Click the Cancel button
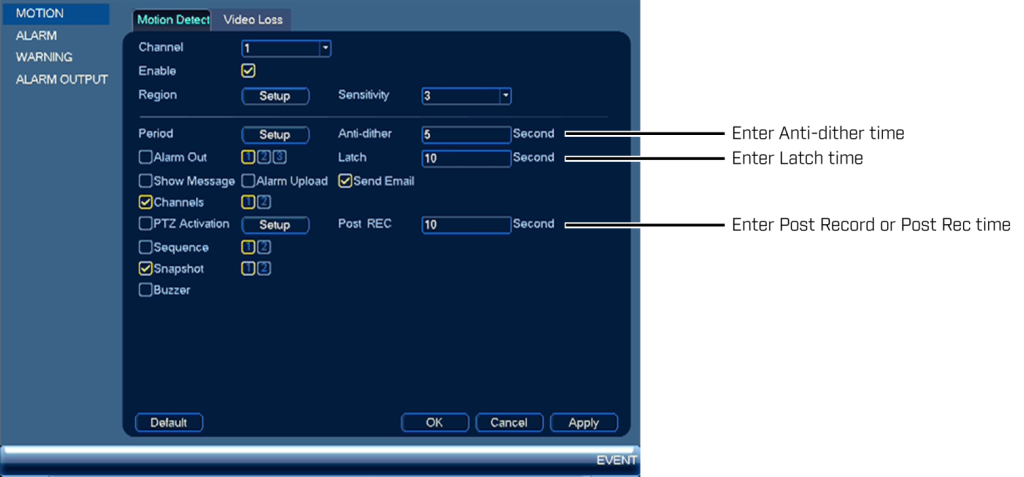The width and height of the screenshot is (1024, 477). 509,423
